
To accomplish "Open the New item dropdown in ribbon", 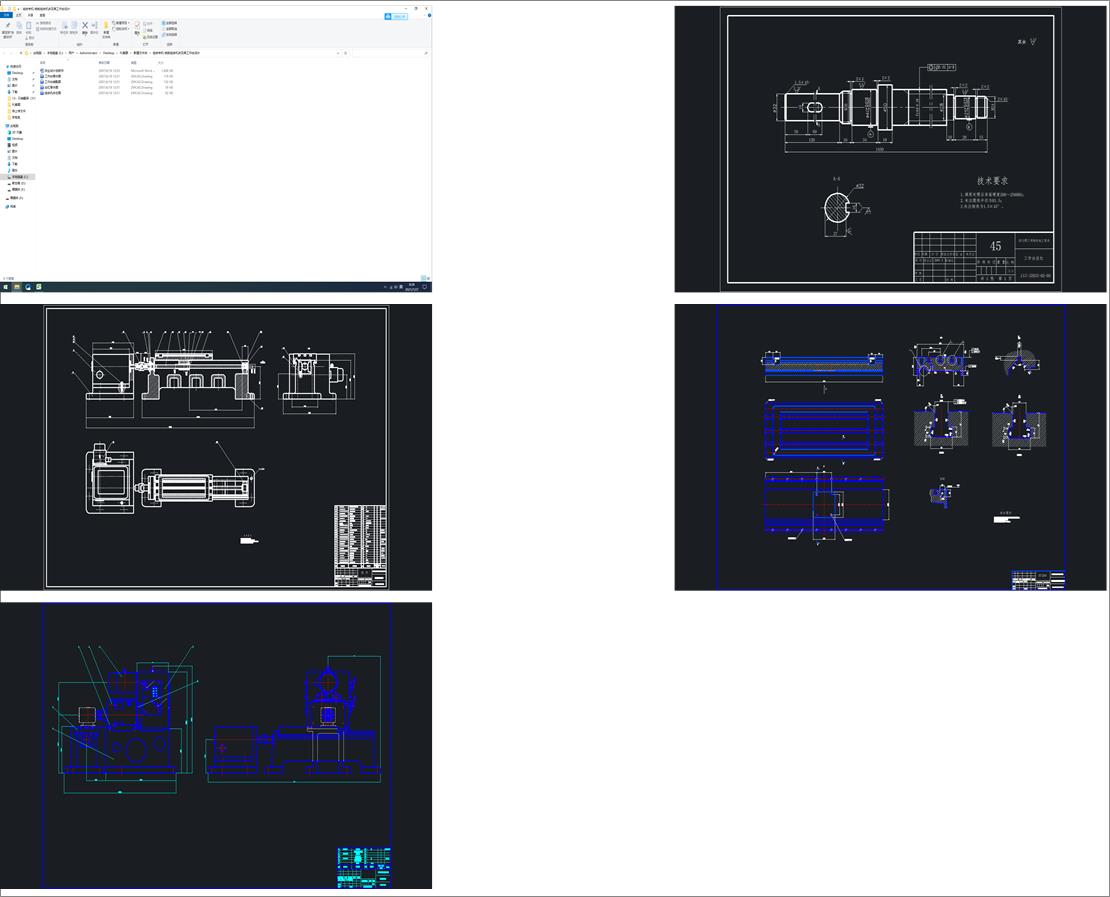I will (121, 23).
